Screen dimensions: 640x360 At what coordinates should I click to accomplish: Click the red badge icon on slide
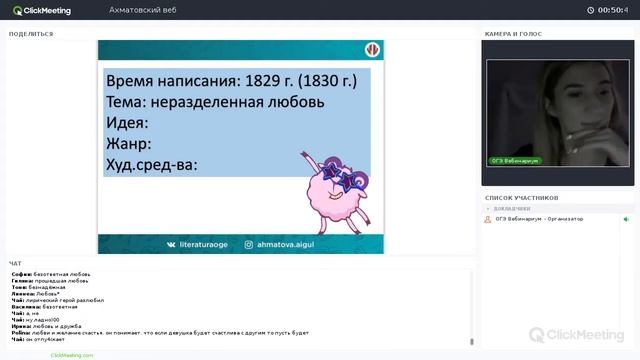tap(372, 50)
